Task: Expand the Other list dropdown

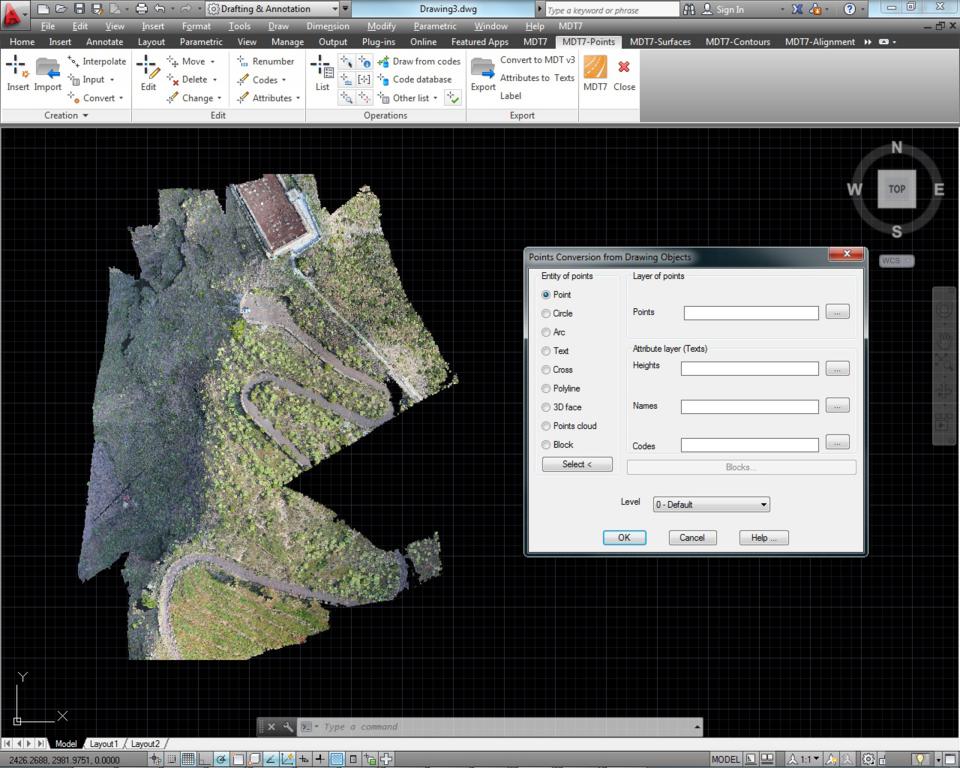Action: click(435, 98)
